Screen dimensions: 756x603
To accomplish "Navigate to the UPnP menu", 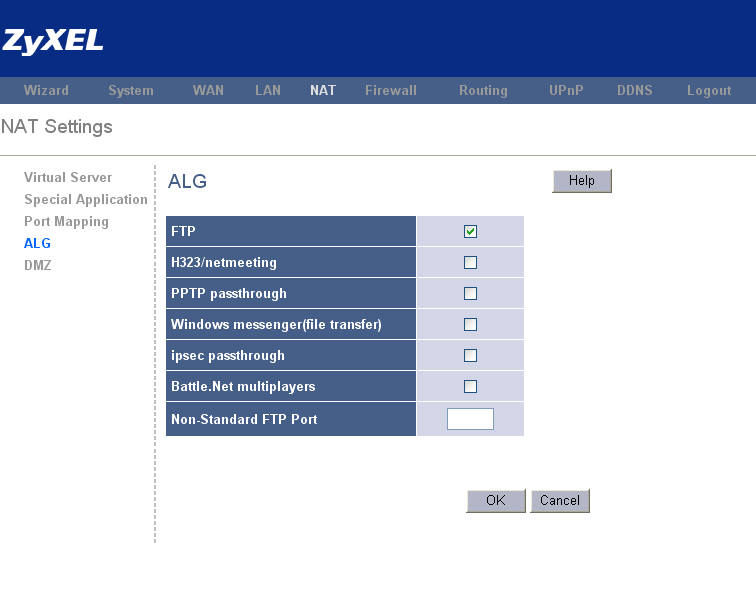I will click(566, 91).
